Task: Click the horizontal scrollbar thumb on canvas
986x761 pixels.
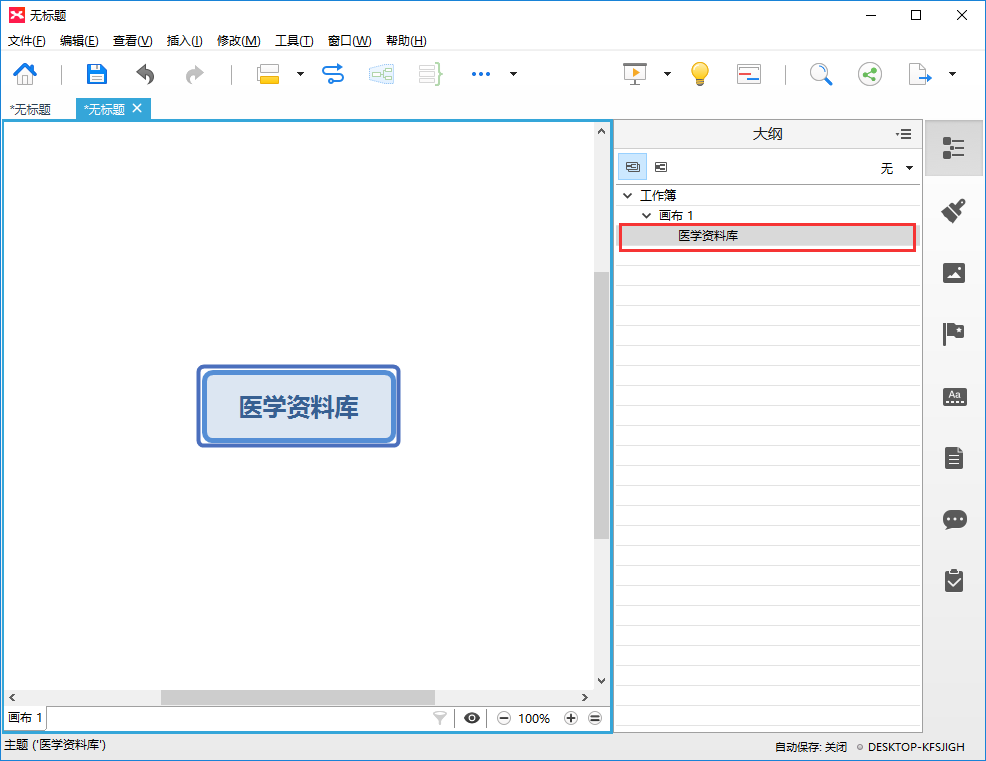Action: [298, 697]
